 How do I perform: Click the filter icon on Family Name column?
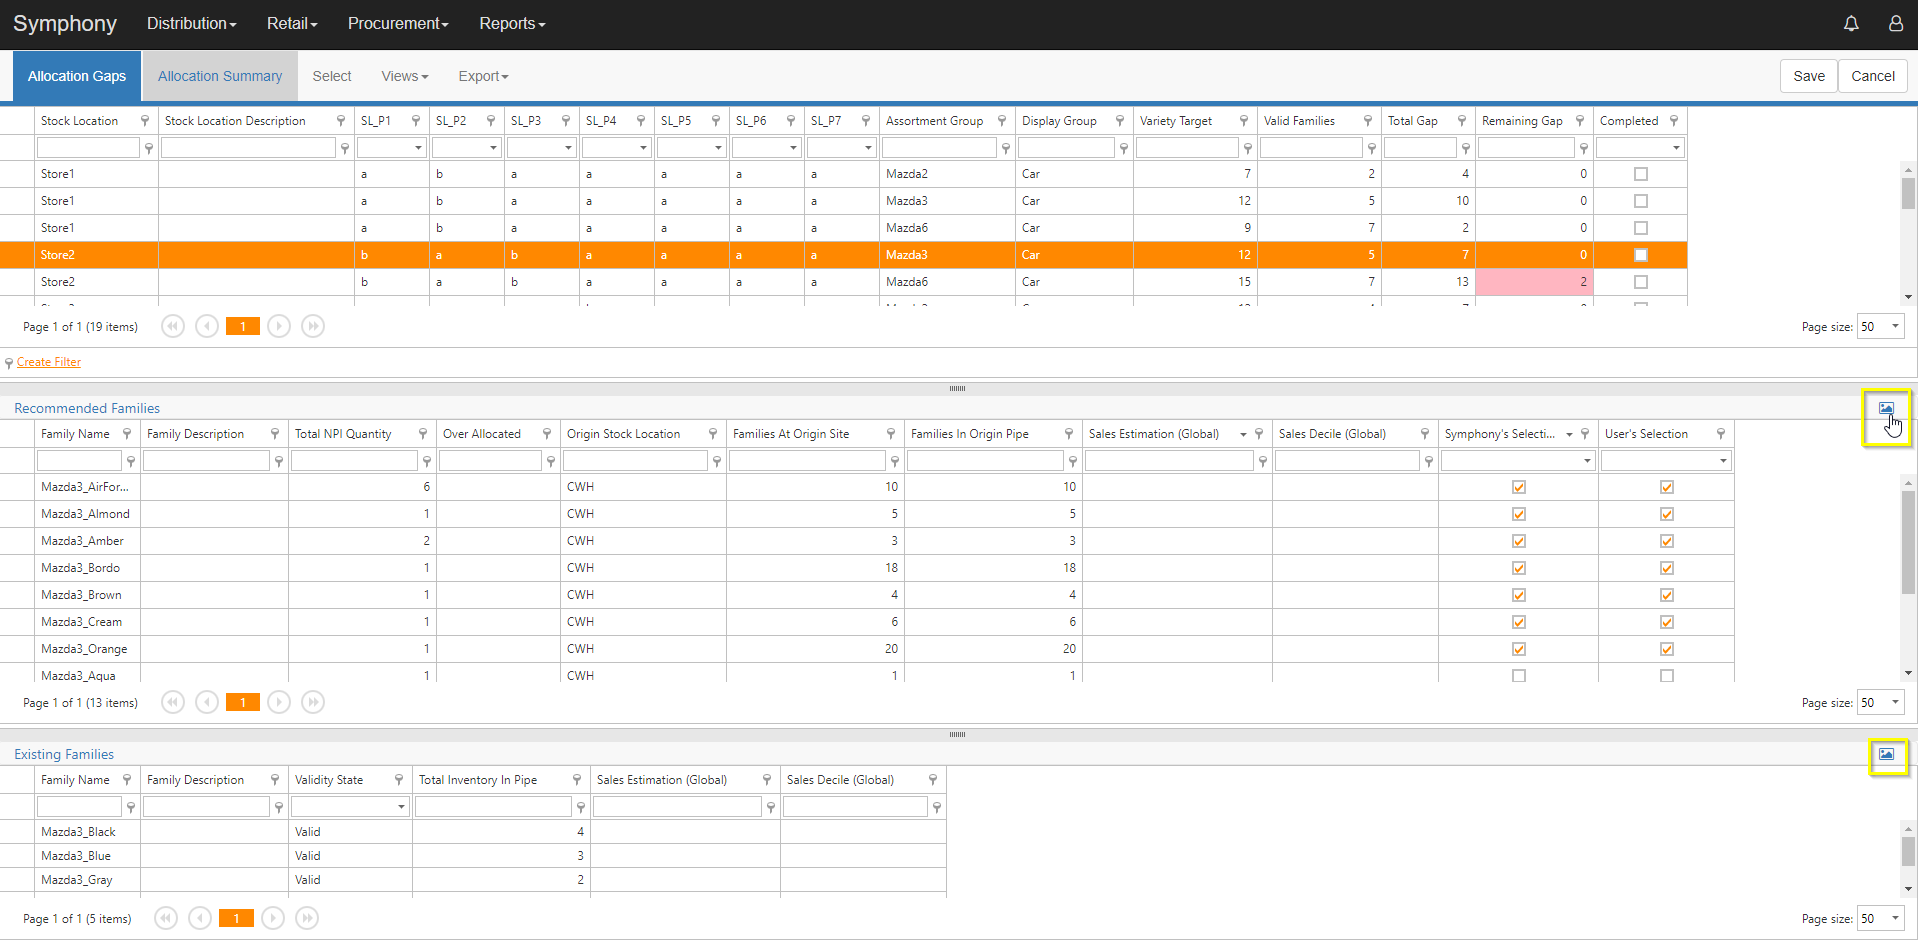coord(127,433)
